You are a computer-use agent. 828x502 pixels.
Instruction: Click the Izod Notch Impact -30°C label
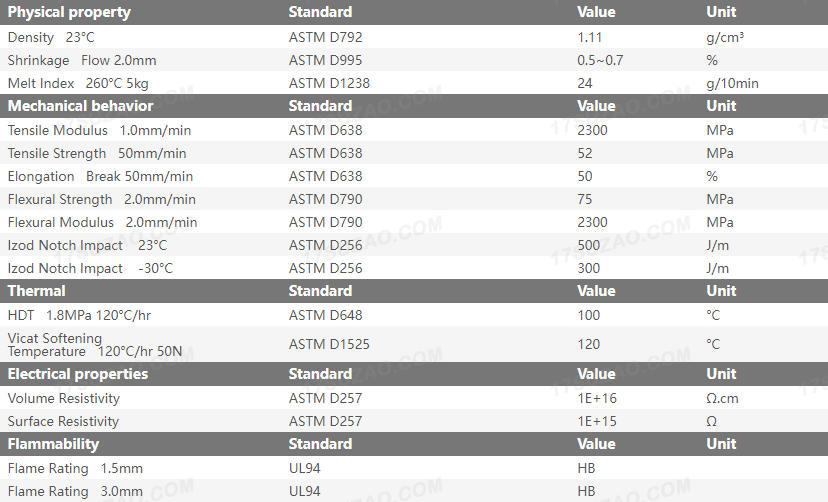tap(90, 268)
